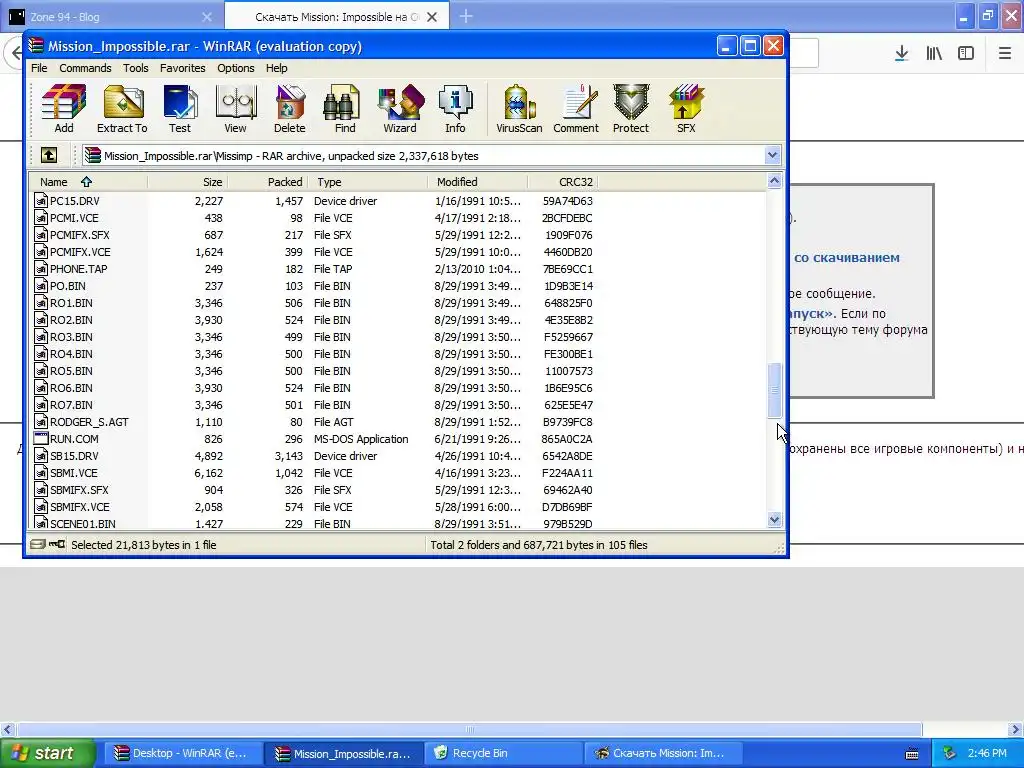Viewport: 1024px width, 768px height.
Task: Expand the archive path dropdown
Action: (x=772, y=155)
